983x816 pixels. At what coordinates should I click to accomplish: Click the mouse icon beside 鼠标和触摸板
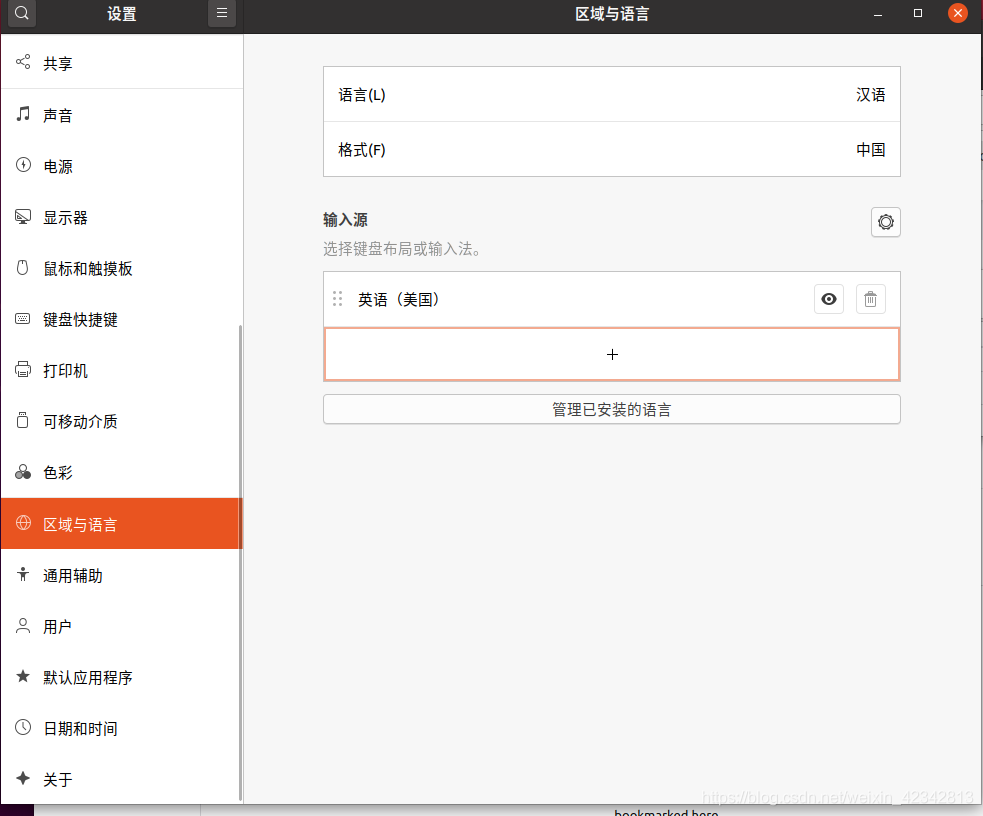[x=23, y=268]
